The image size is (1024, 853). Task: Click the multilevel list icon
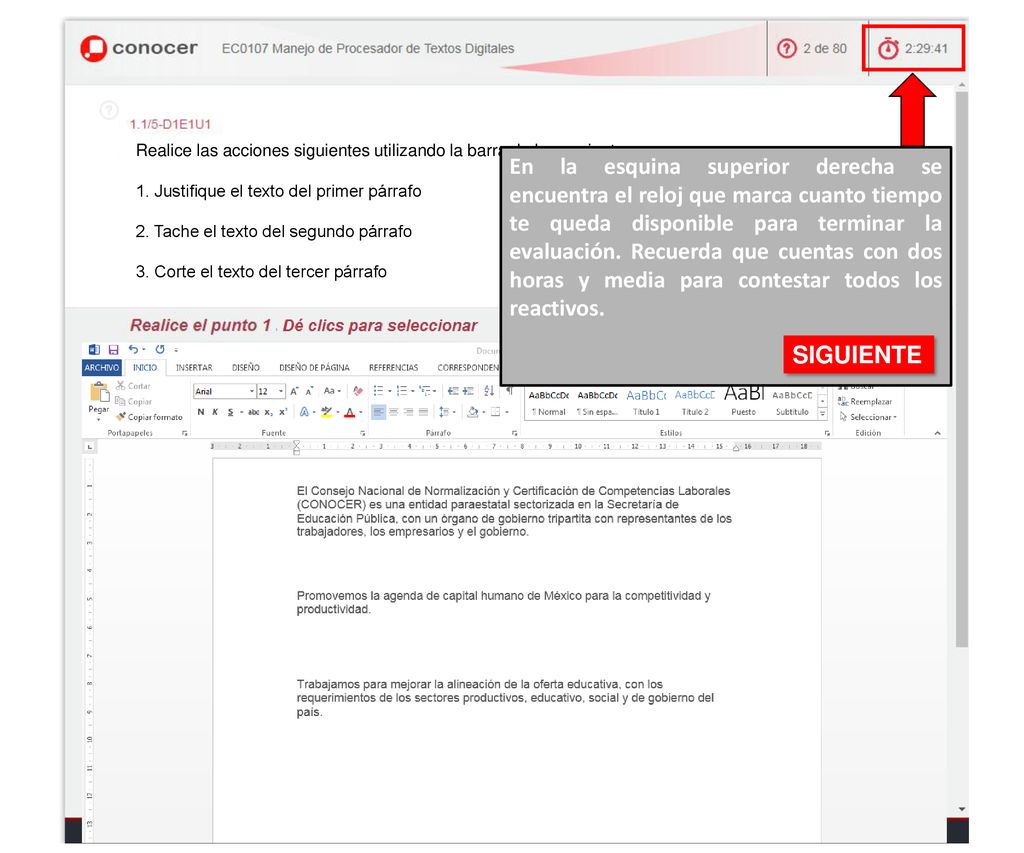424,391
